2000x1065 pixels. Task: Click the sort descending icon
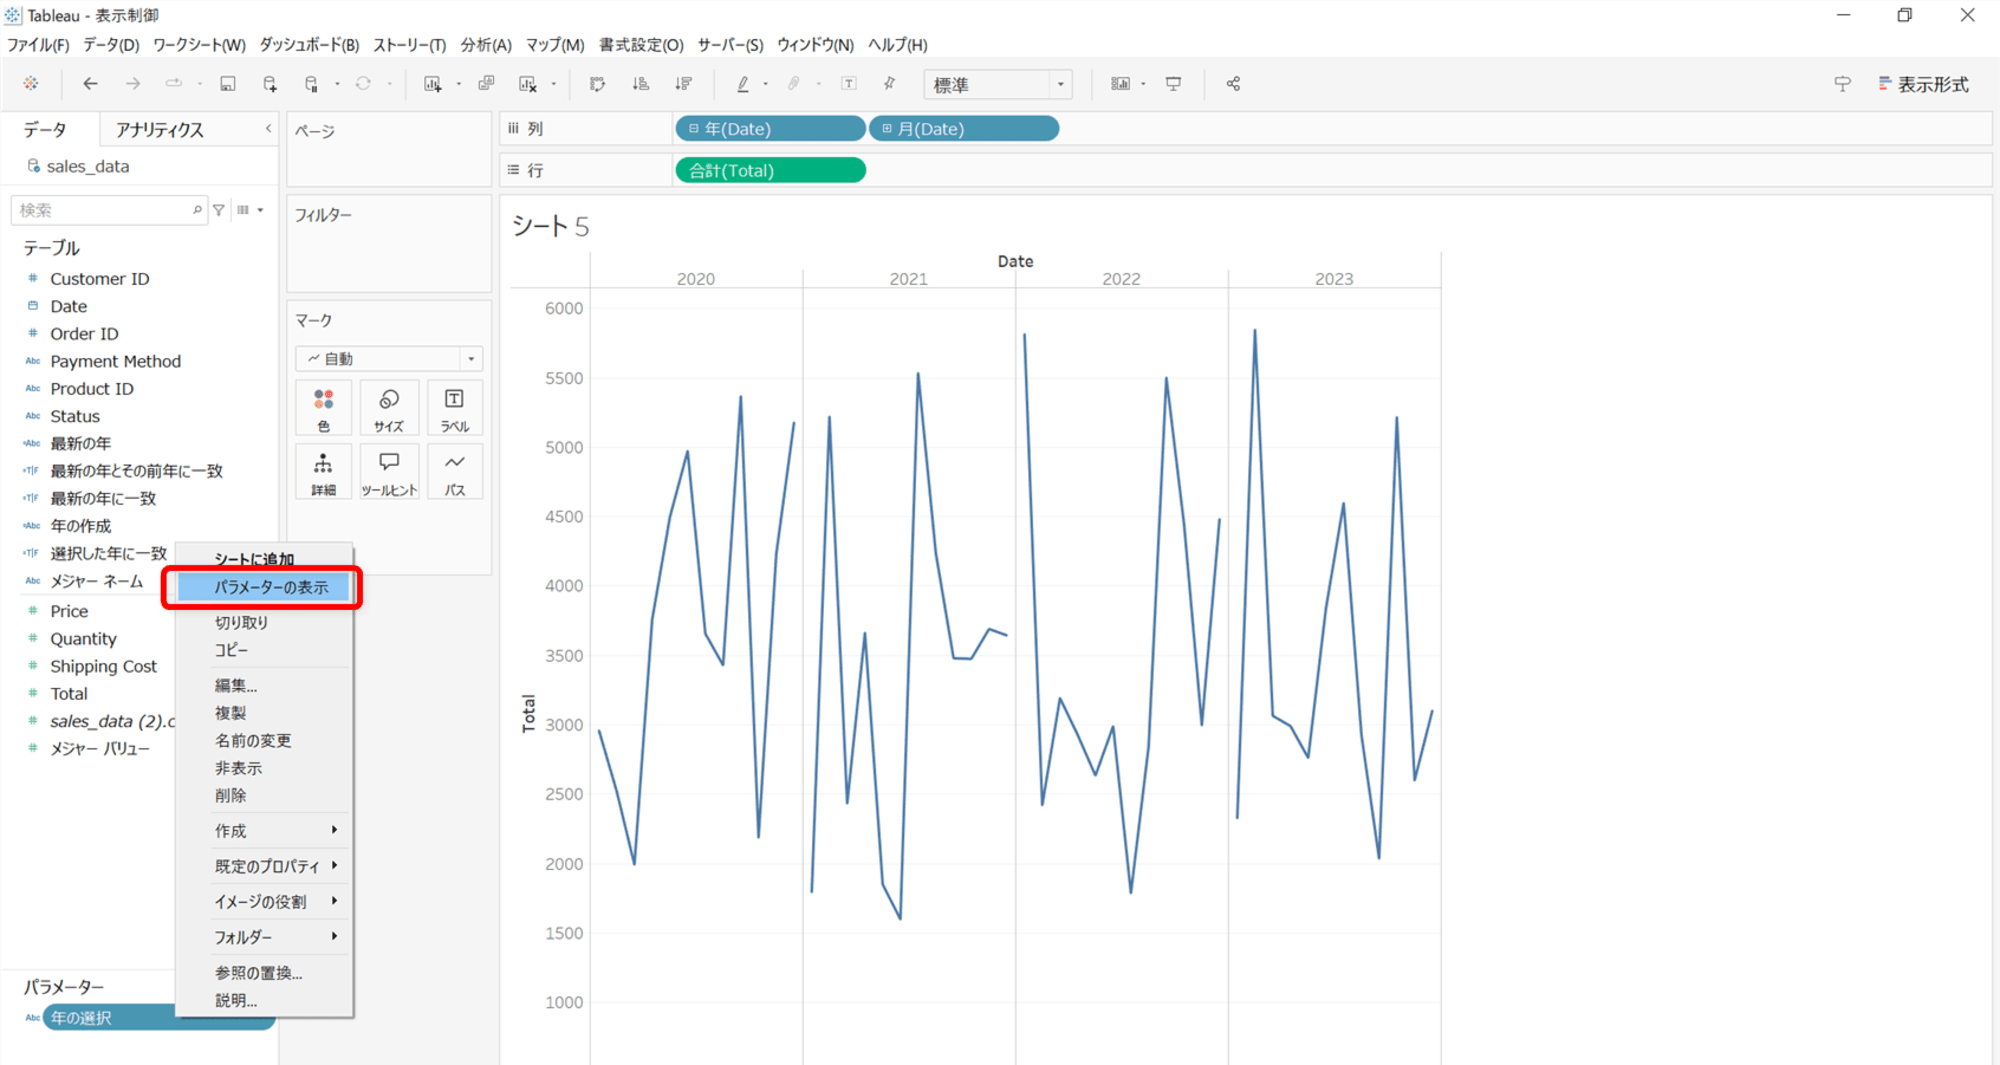(x=684, y=84)
